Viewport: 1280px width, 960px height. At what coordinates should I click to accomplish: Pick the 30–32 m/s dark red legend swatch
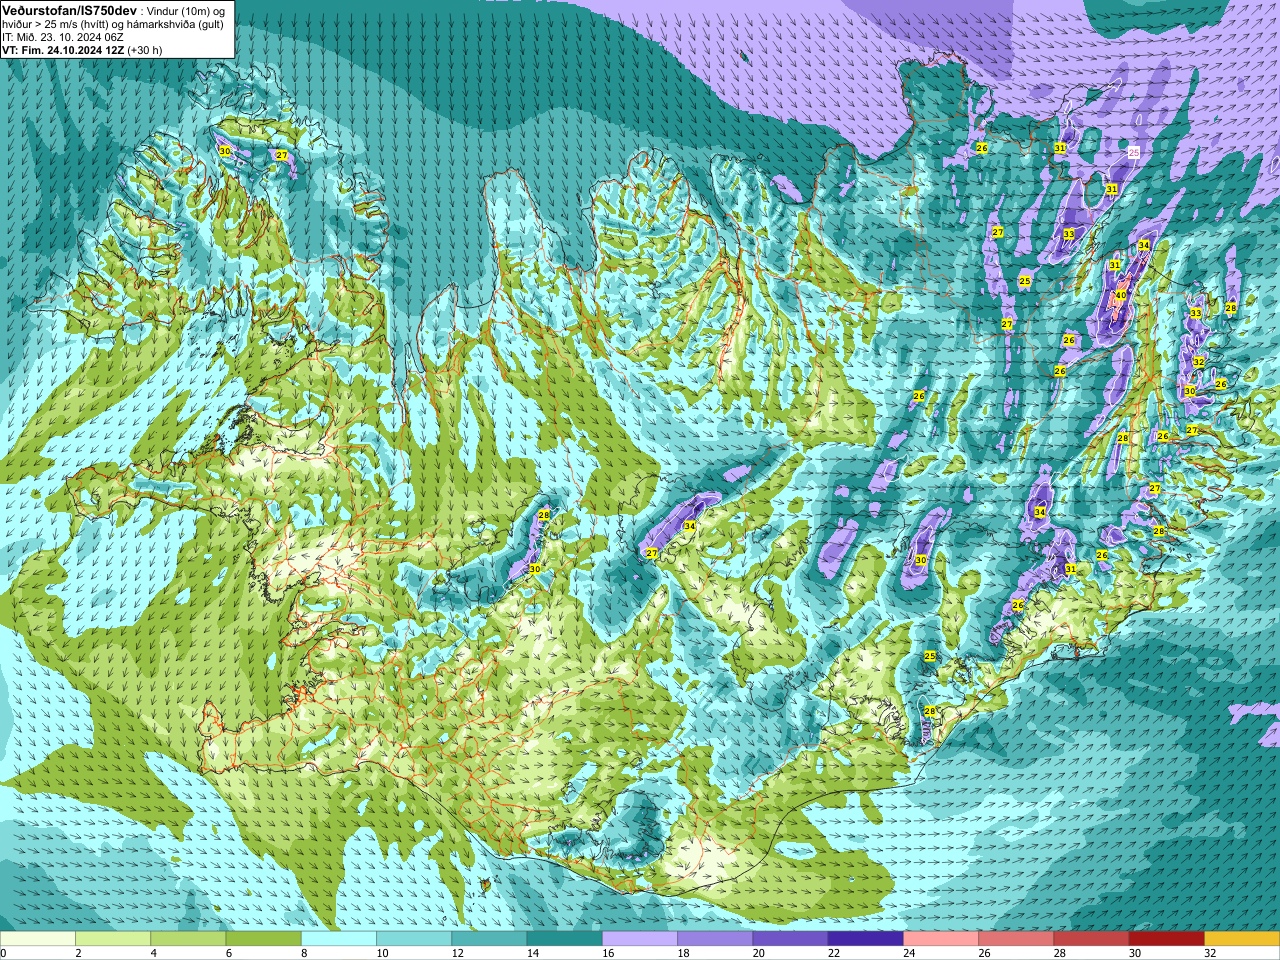pyautogui.click(x=1167, y=938)
